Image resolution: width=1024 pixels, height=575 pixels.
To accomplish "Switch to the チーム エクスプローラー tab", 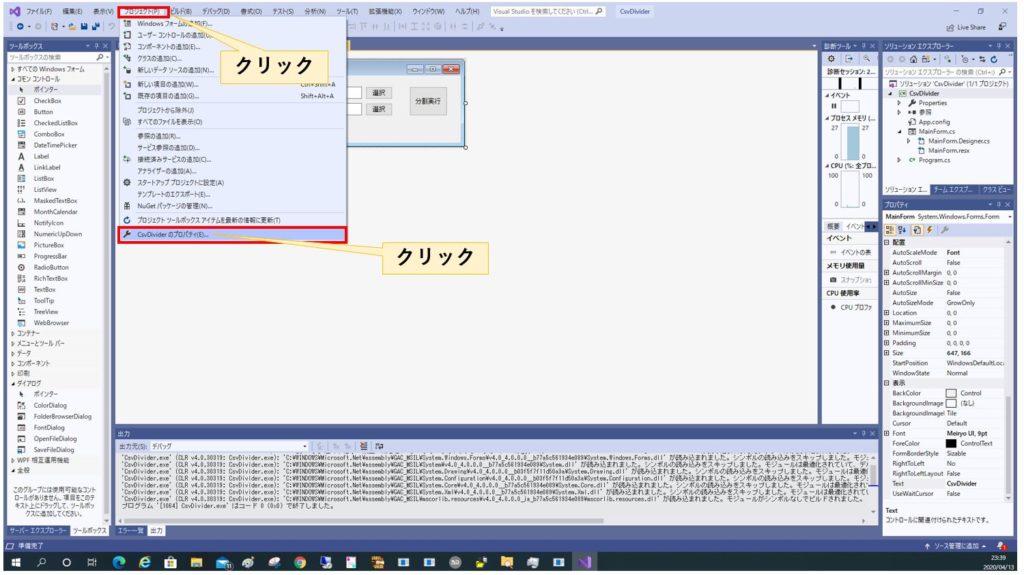I will click(953, 189).
